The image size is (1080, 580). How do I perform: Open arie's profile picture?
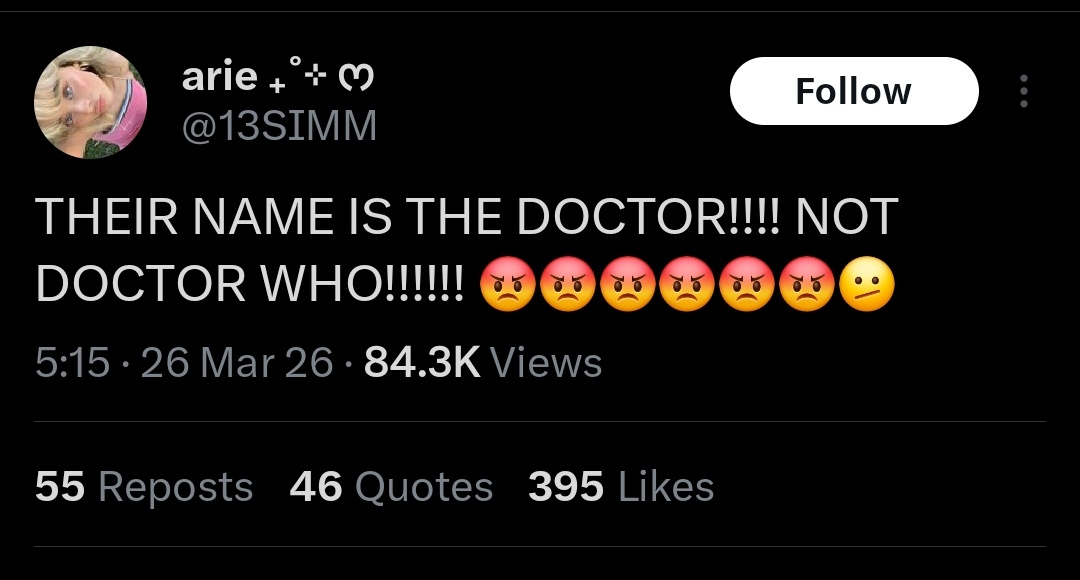coord(90,103)
